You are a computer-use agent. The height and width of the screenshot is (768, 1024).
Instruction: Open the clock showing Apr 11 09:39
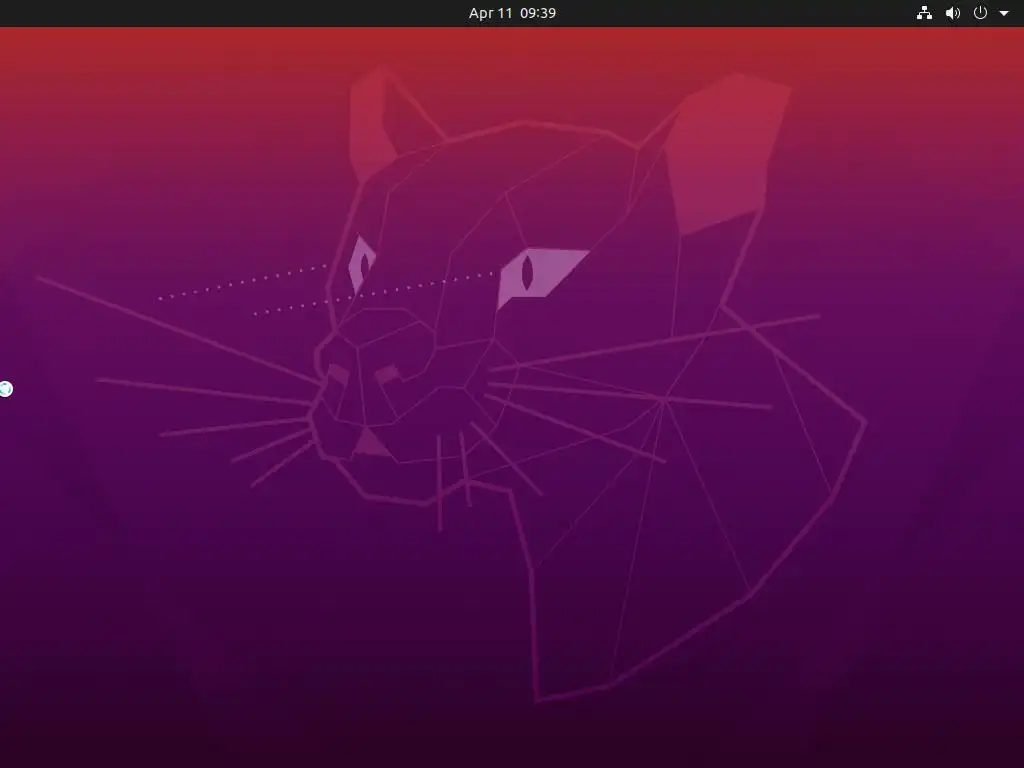pos(512,13)
